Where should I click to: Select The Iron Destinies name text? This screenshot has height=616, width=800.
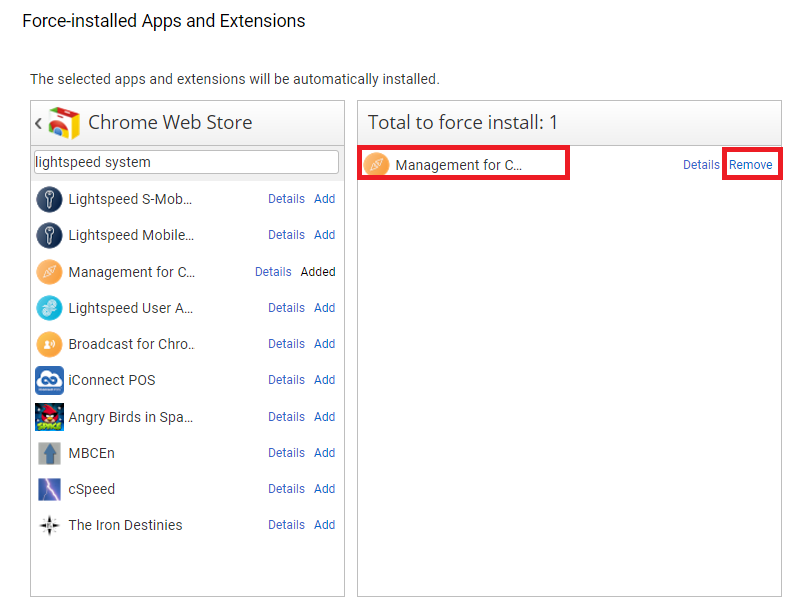click(x=125, y=525)
